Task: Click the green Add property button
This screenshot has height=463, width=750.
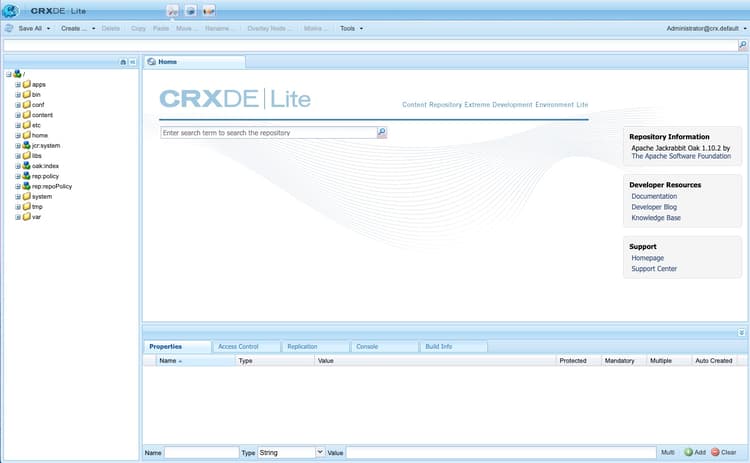Action: [695, 452]
